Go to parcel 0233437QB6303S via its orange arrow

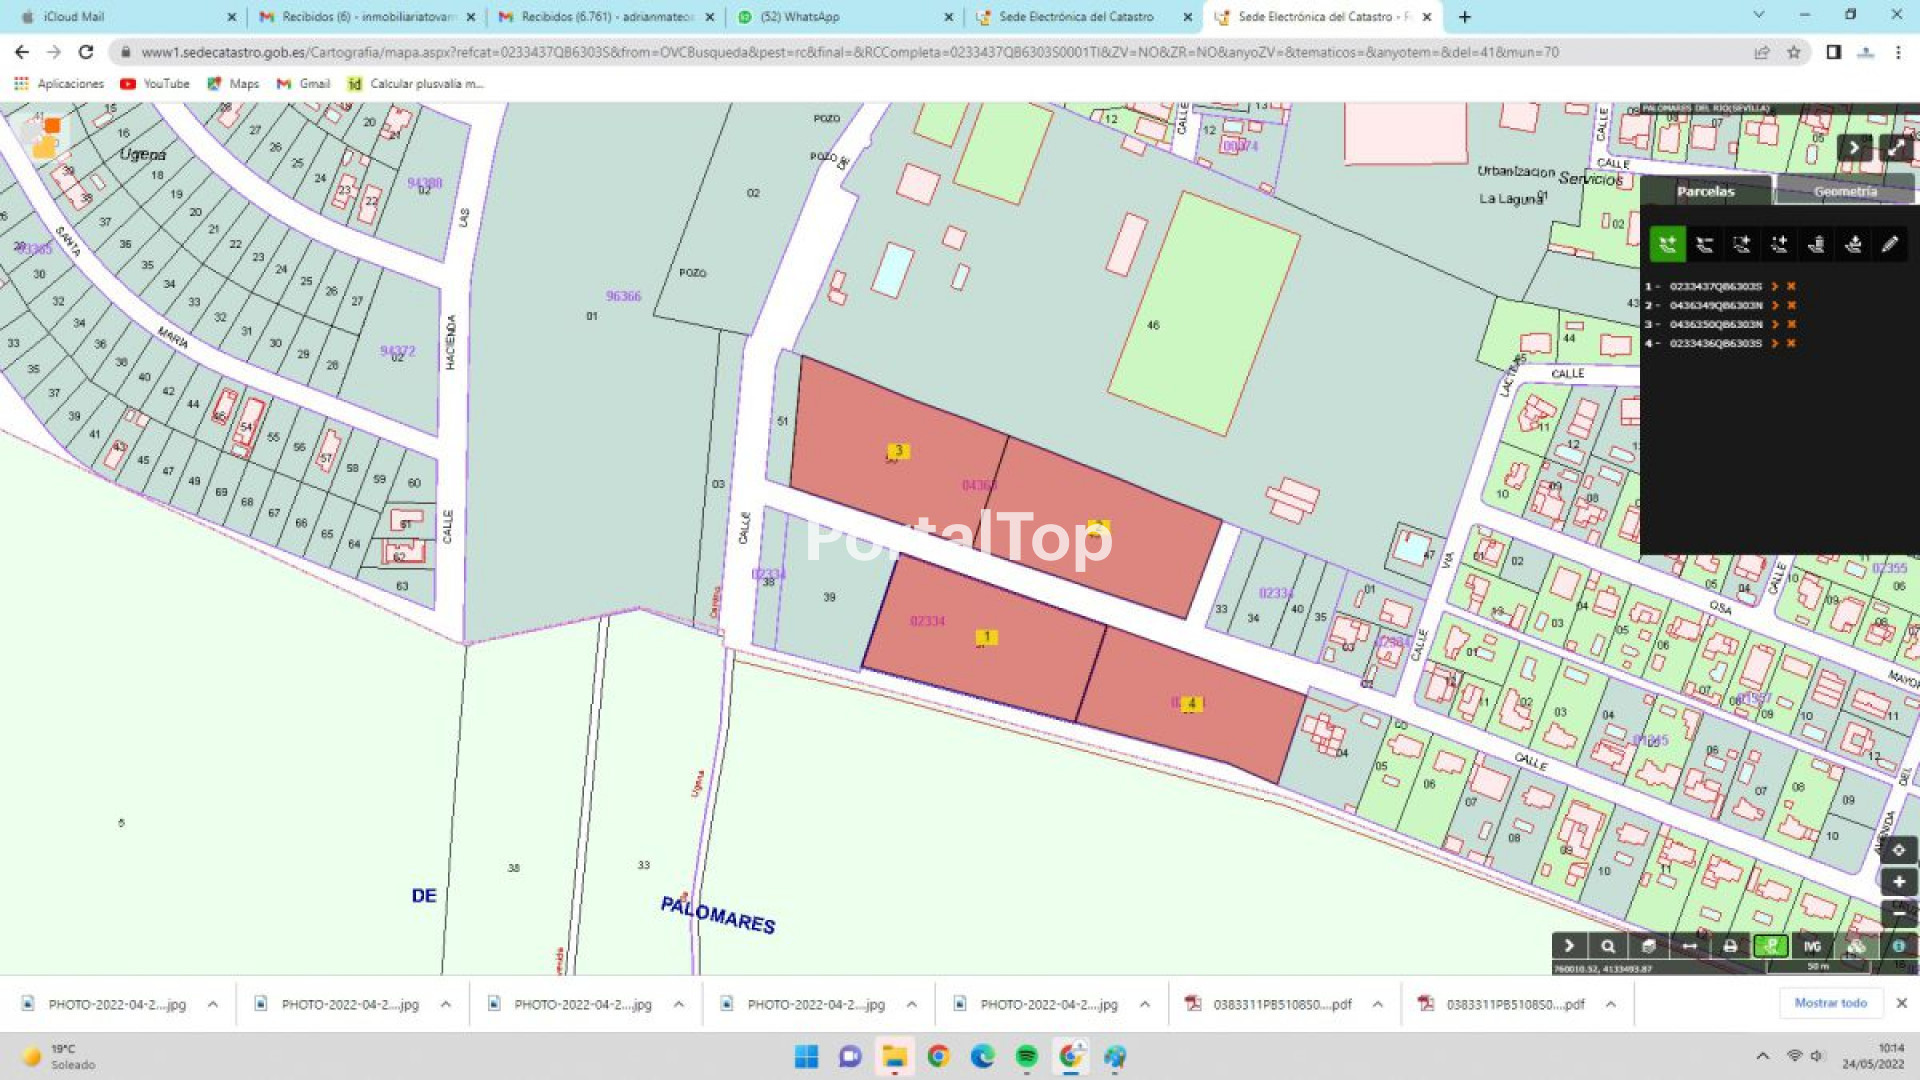pyautogui.click(x=1775, y=286)
